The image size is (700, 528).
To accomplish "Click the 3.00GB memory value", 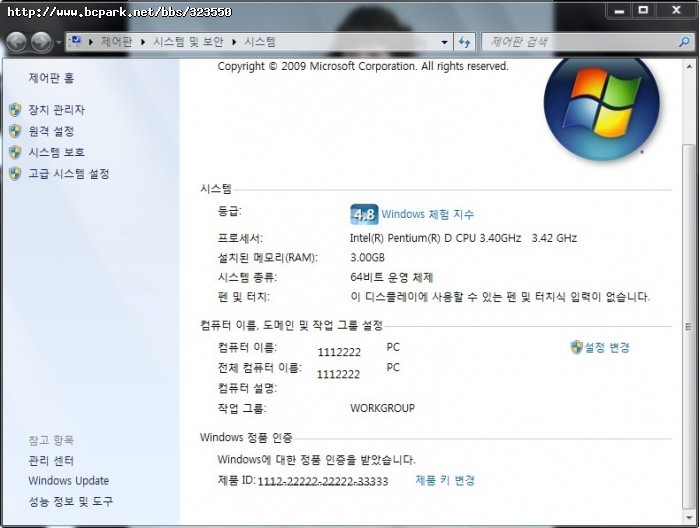I will 367,258.
